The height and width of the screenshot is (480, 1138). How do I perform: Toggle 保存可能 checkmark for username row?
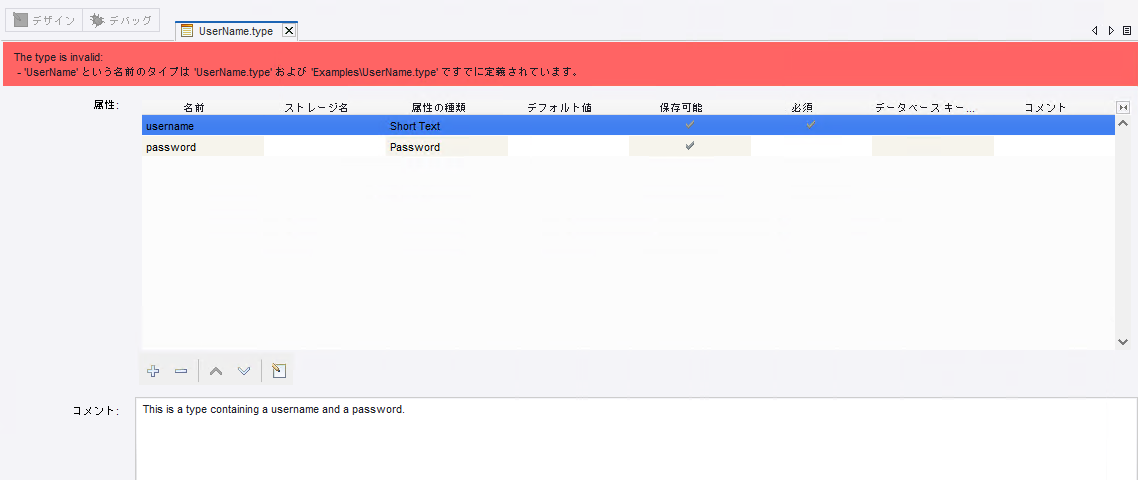point(689,125)
